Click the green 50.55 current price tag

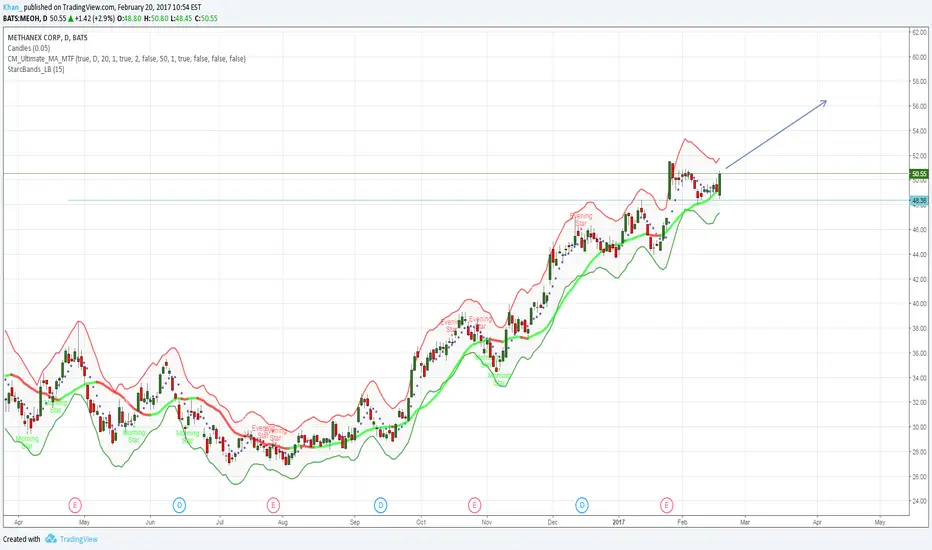[x=919, y=174]
